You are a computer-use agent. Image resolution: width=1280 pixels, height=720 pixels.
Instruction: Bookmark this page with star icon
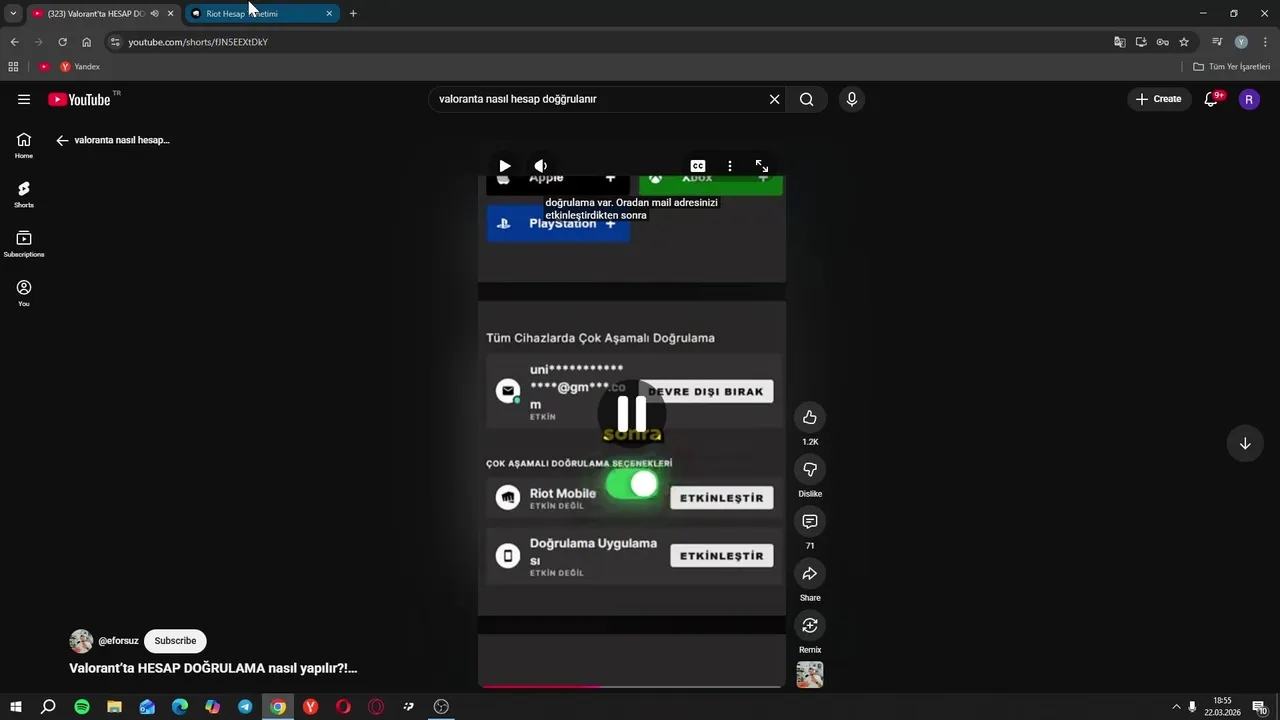[x=1184, y=42]
